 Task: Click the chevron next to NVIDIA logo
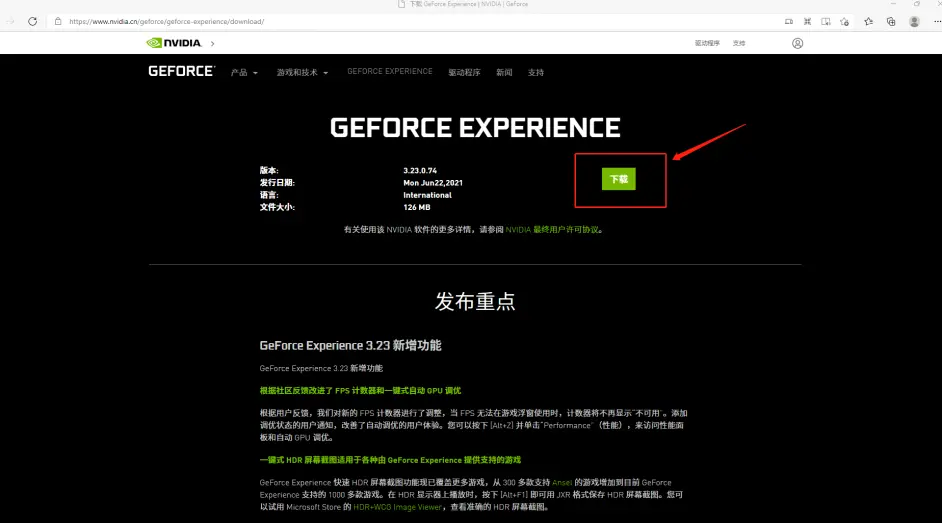coord(213,43)
